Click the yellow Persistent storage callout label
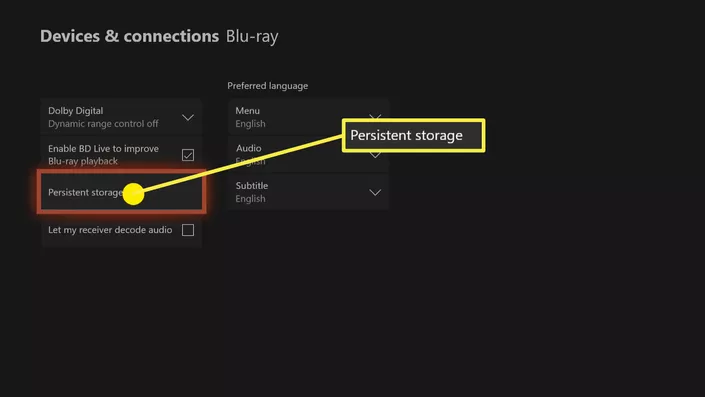The height and width of the screenshot is (397, 705). [413, 135]
